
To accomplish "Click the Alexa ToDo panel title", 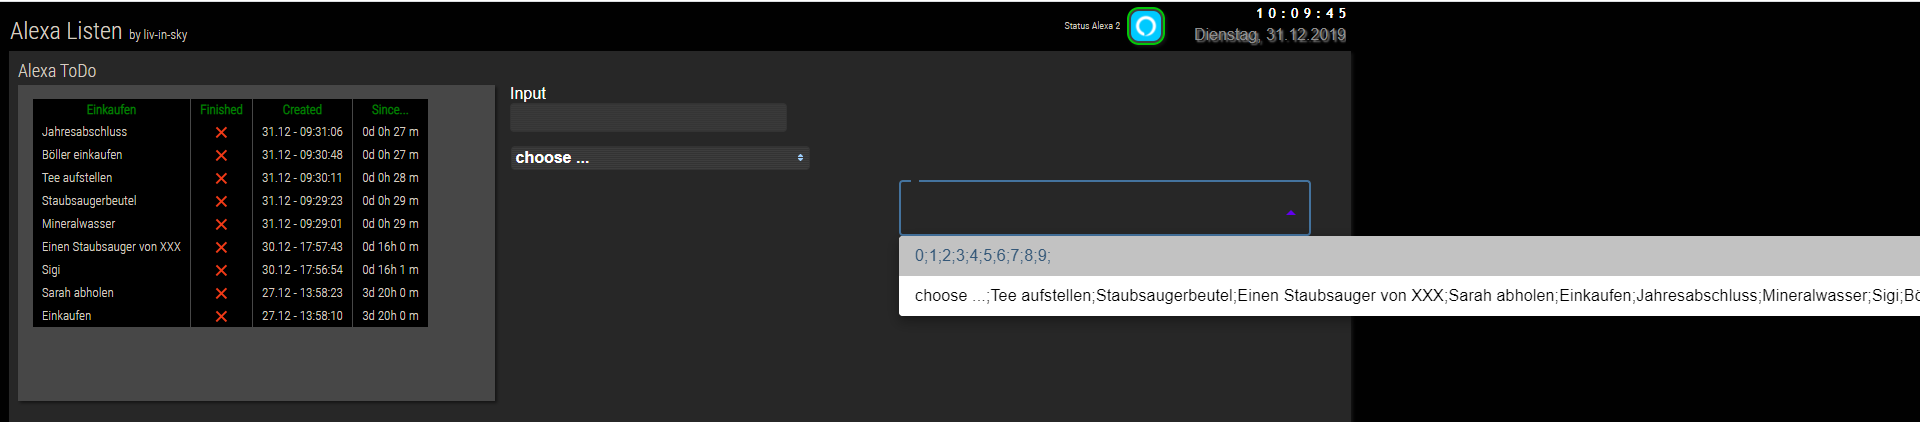I will pyautogui.click(x=57, y=71).
